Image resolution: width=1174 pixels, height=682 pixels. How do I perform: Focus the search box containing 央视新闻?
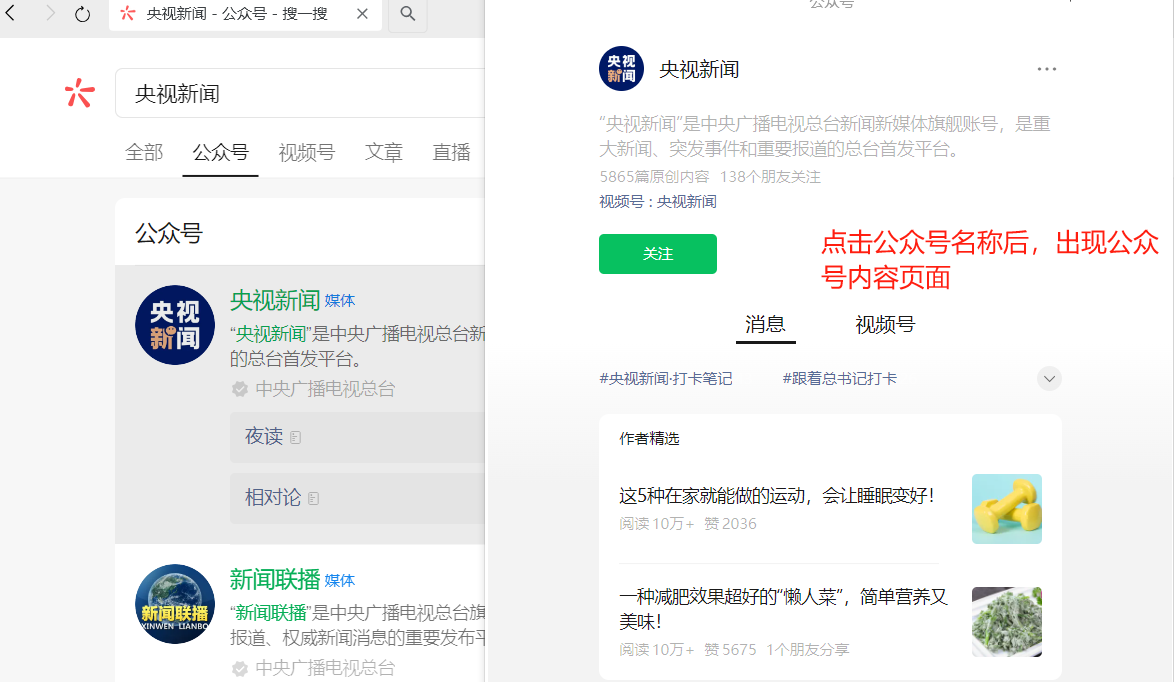299,94
